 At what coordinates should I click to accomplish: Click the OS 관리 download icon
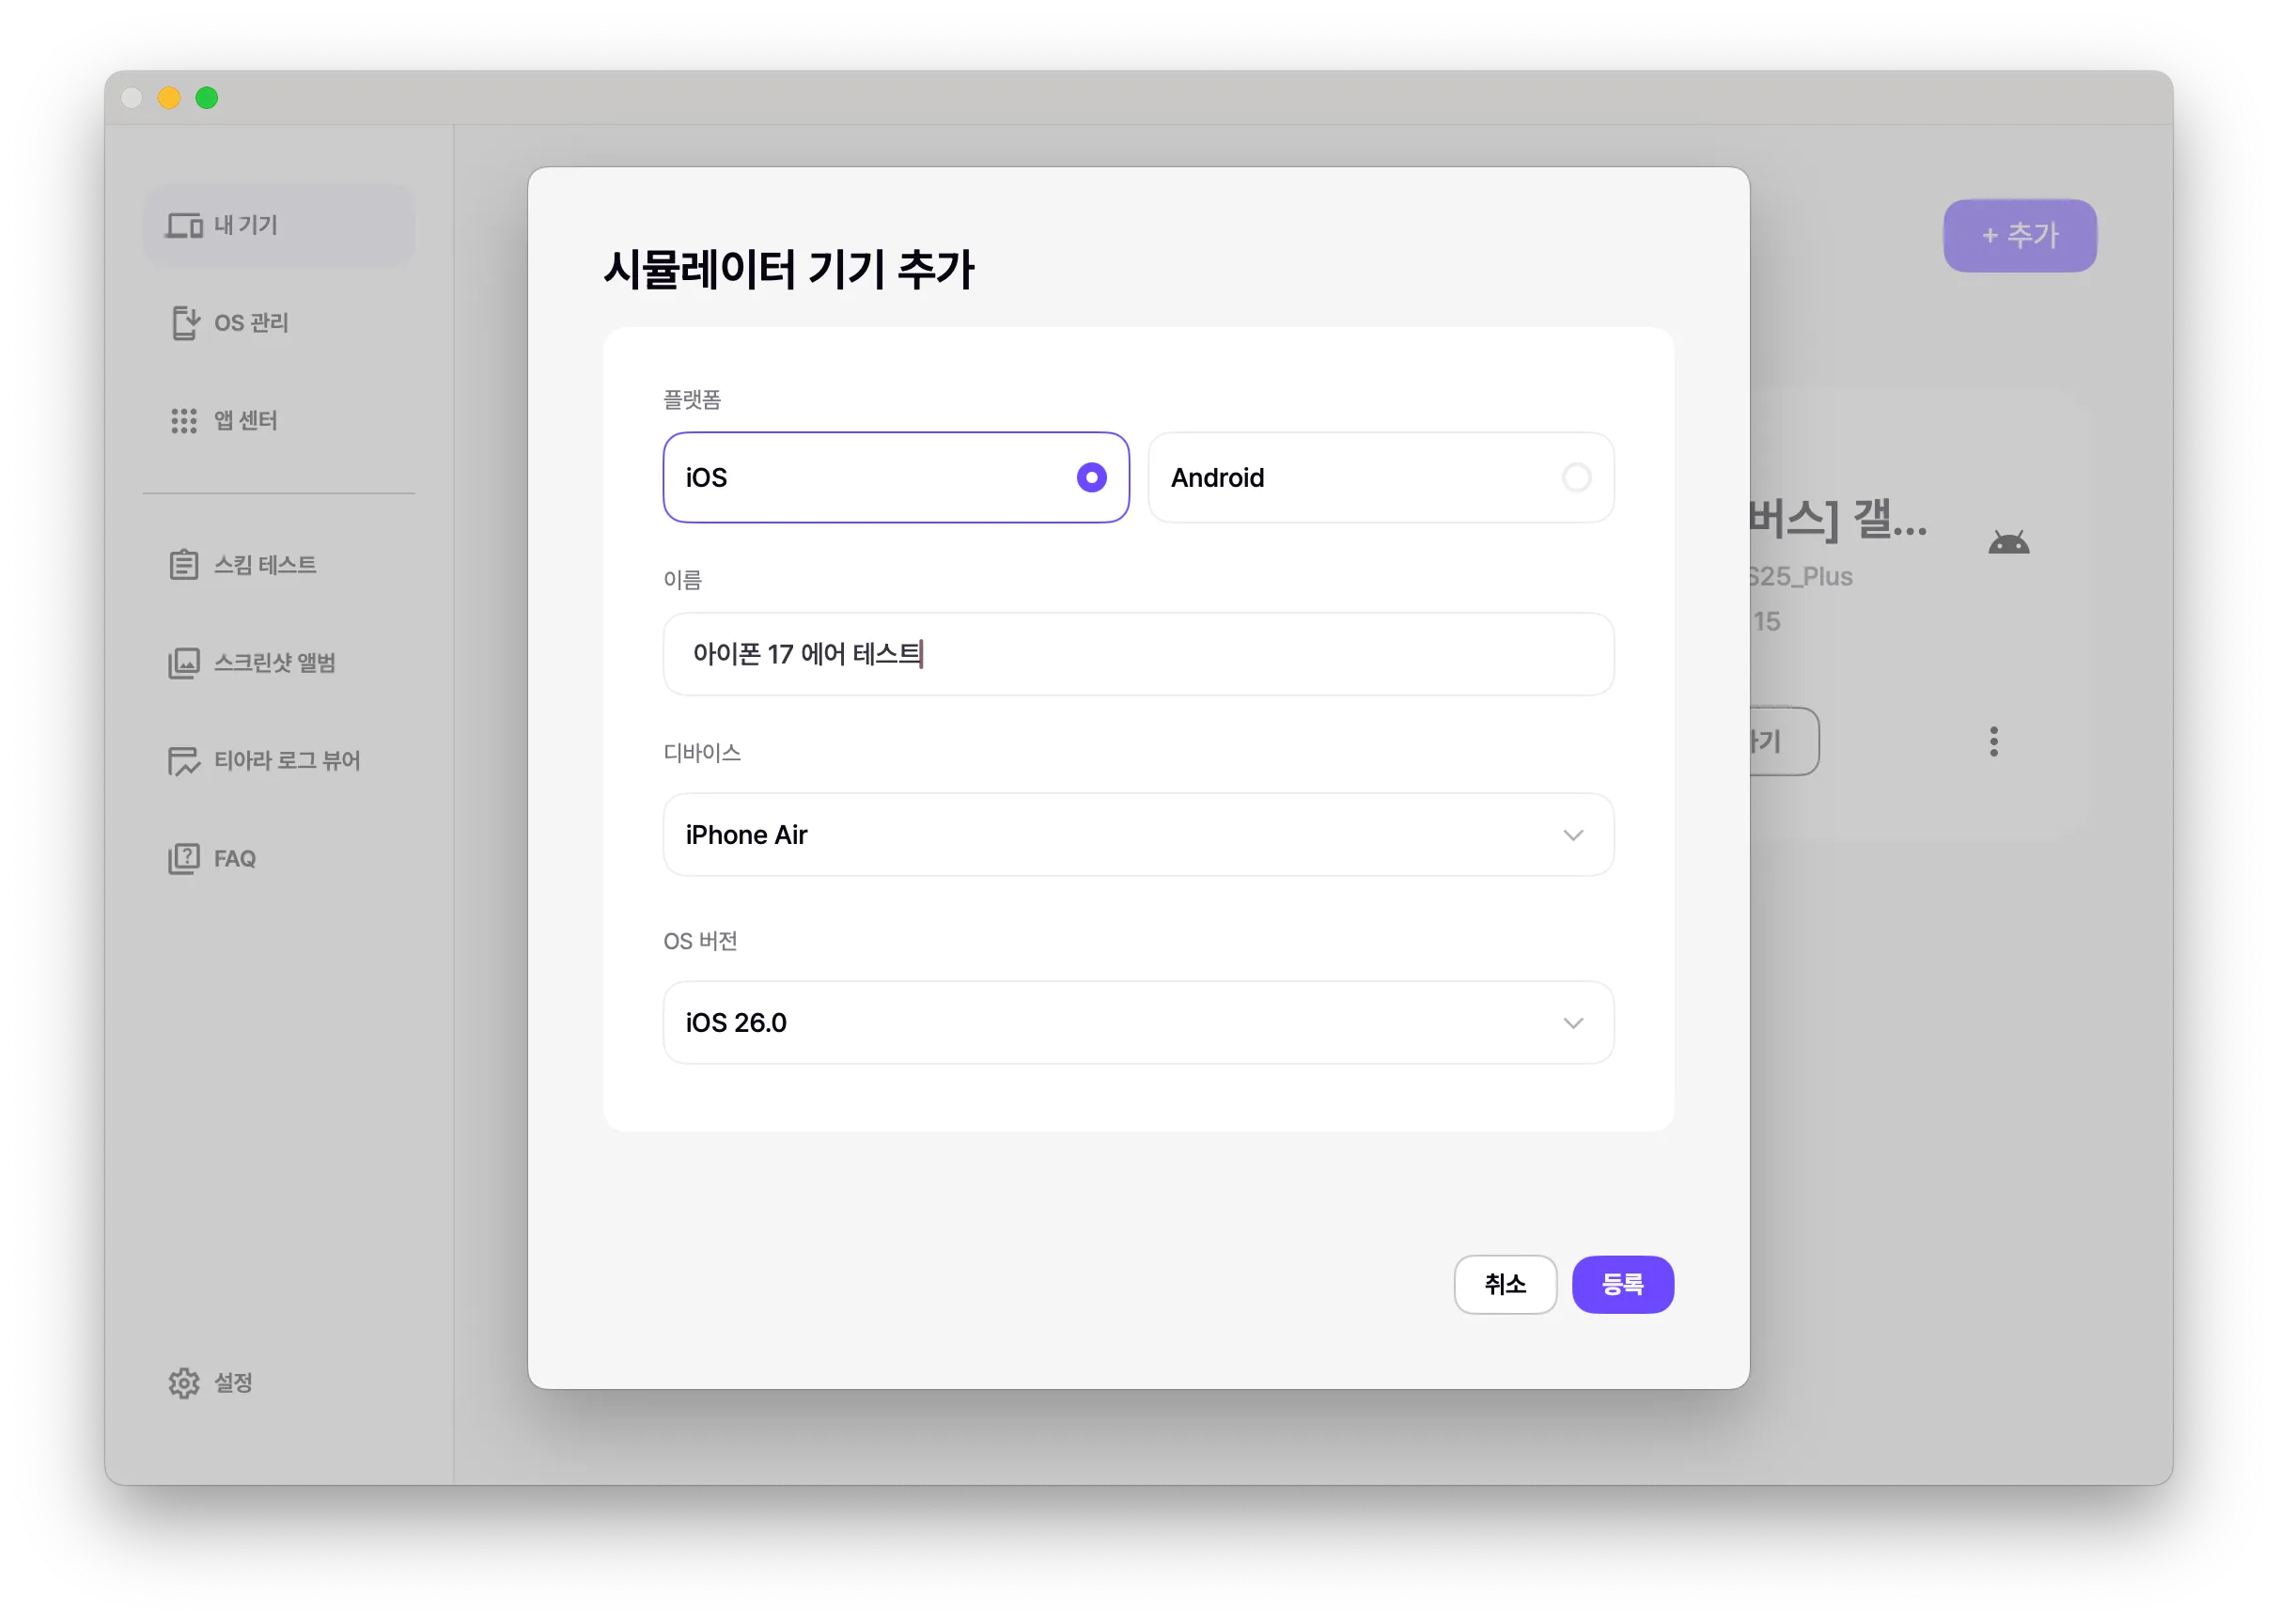click(x=184, y=323)
